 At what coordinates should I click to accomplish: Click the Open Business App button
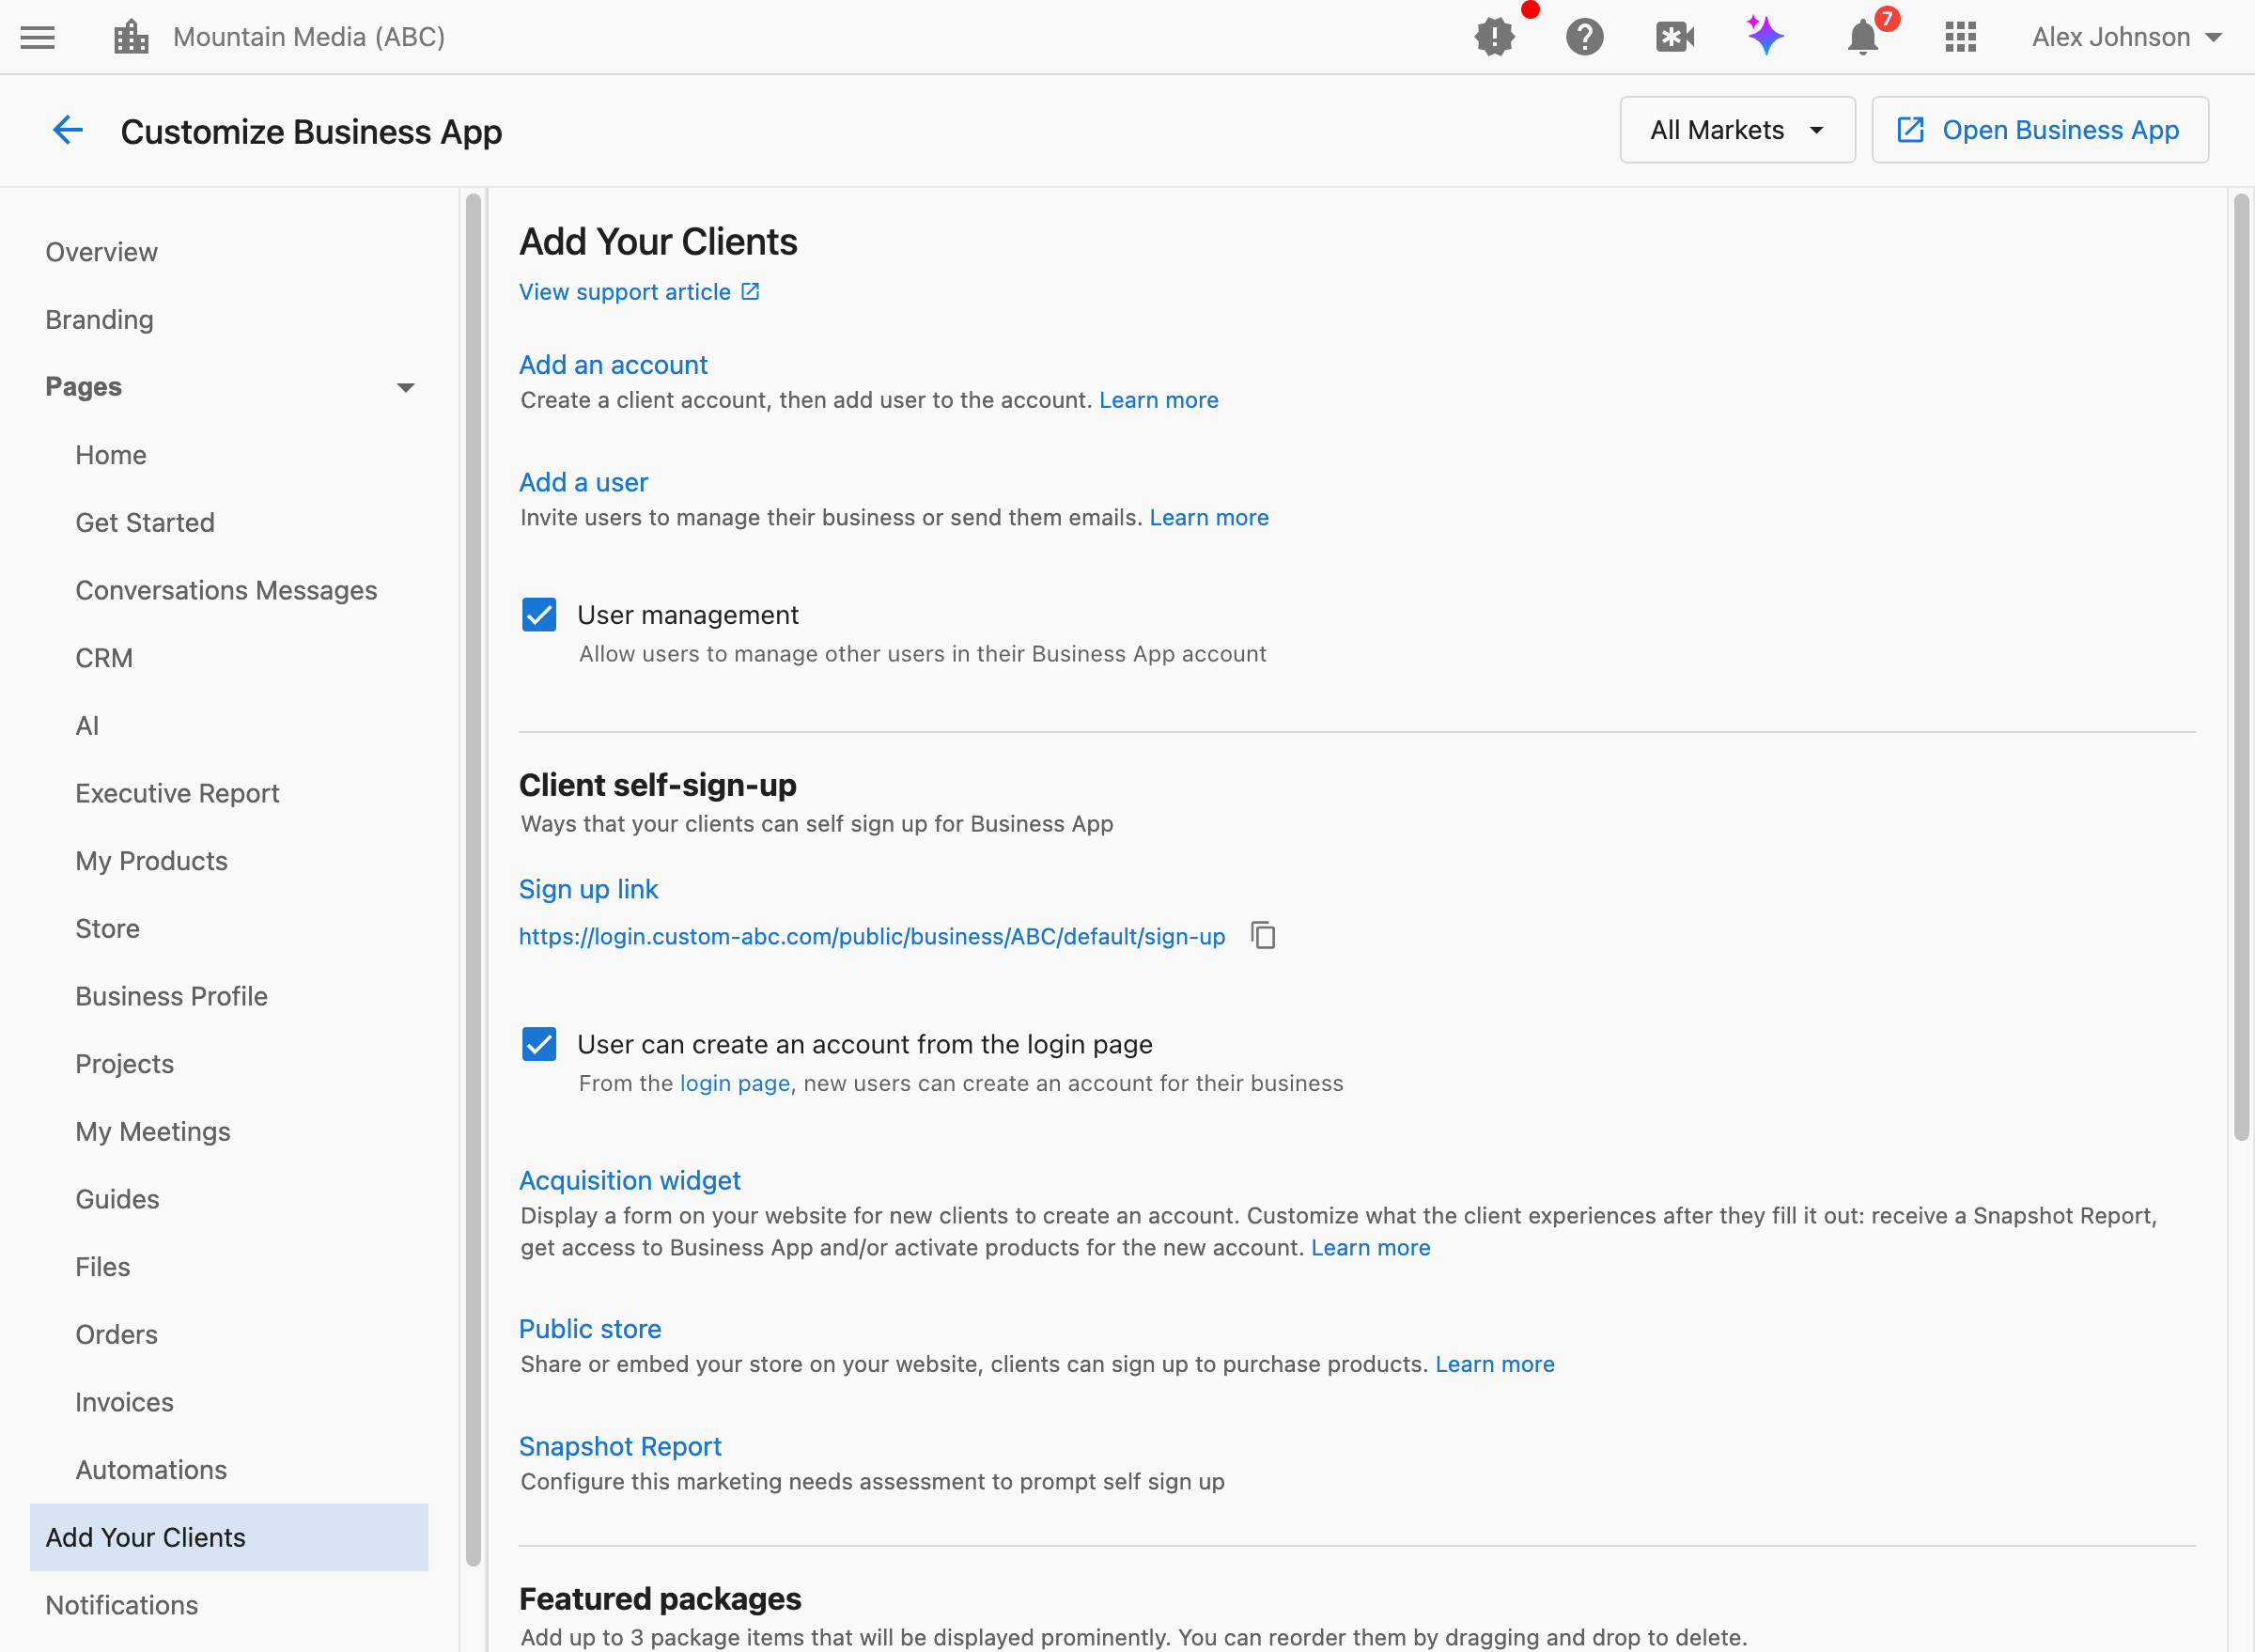[x=2040, y=130]
